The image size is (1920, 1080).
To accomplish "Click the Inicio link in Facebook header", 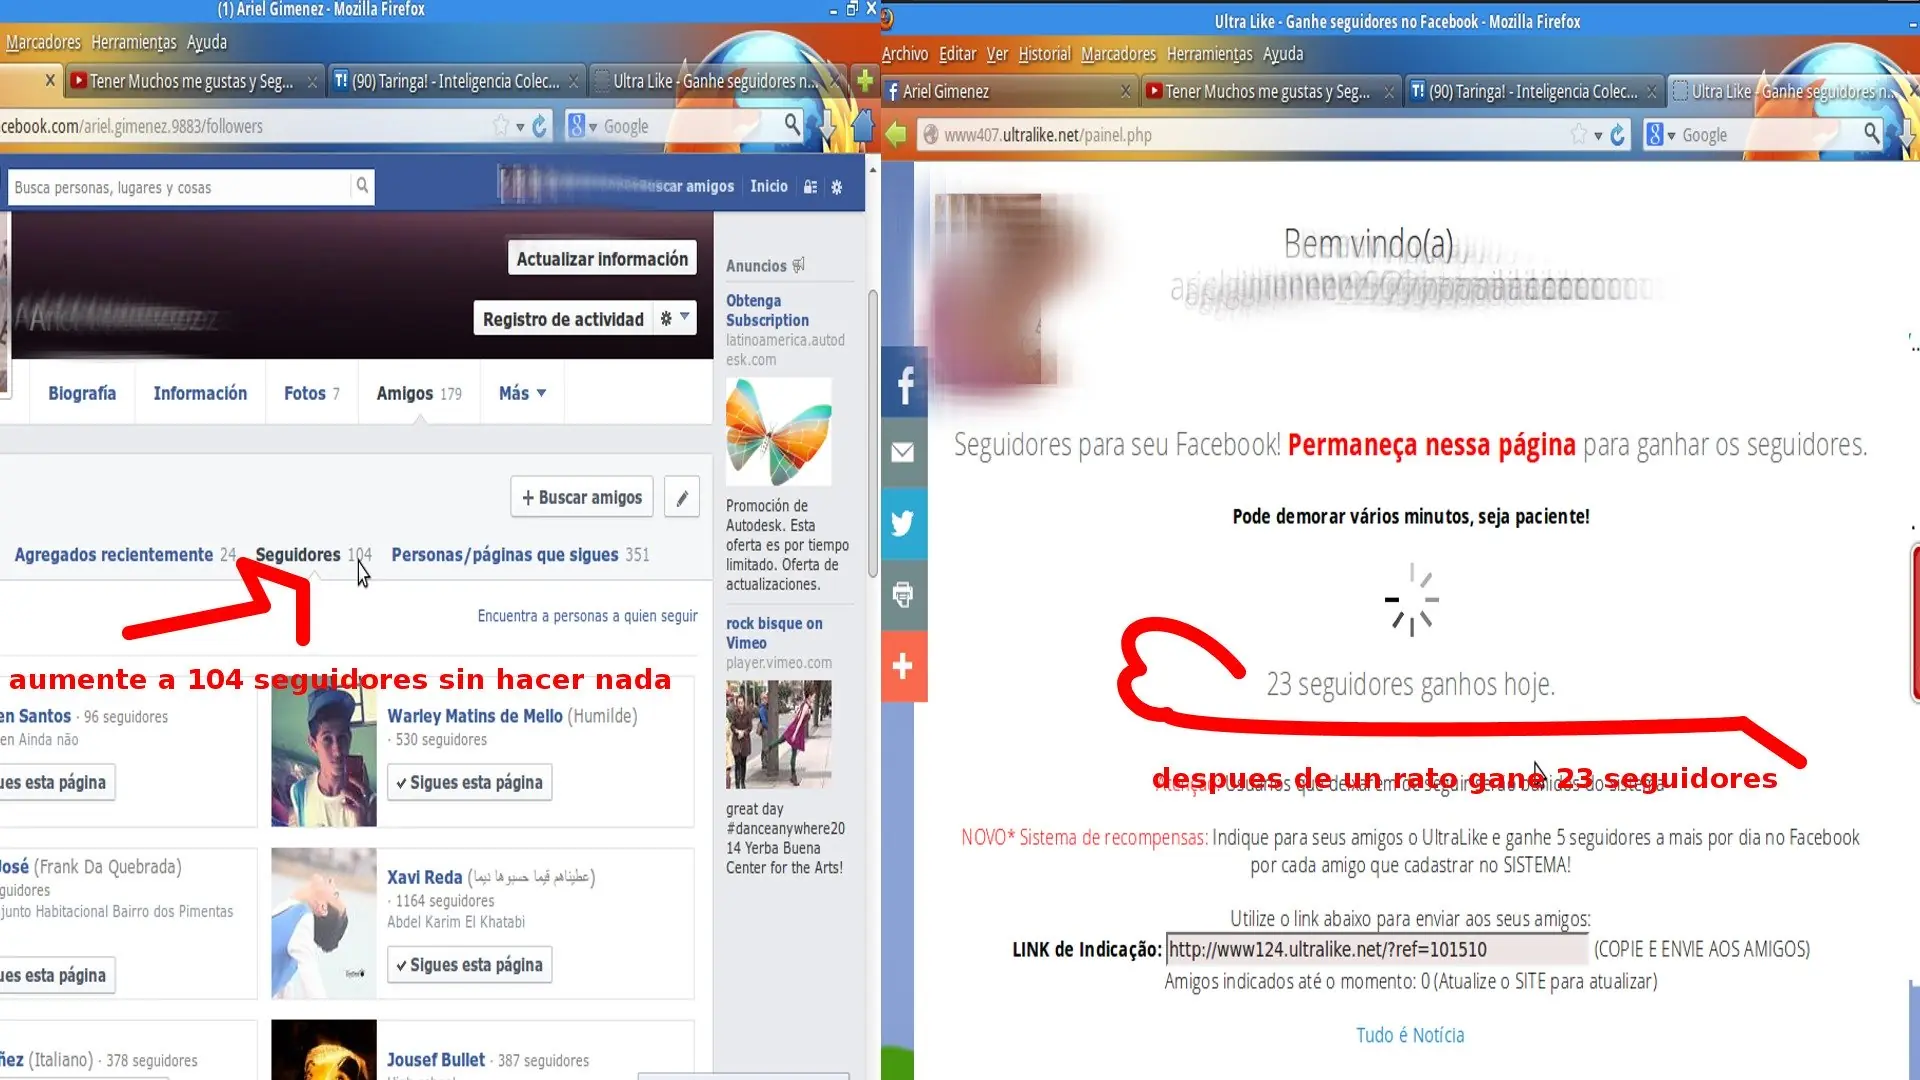I will 769,186.
